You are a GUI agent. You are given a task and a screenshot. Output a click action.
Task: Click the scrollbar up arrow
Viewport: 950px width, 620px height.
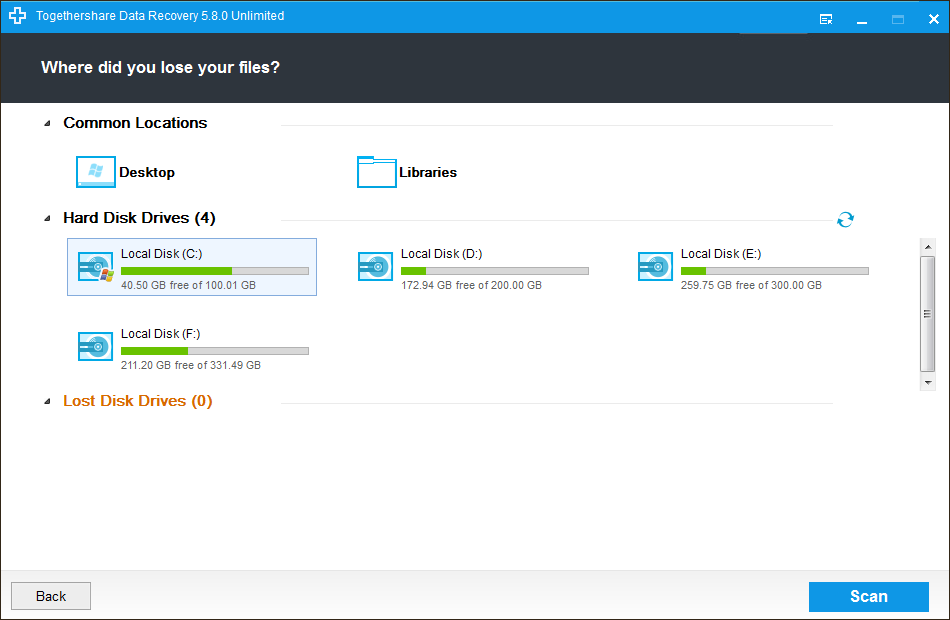tap(928, 247)
